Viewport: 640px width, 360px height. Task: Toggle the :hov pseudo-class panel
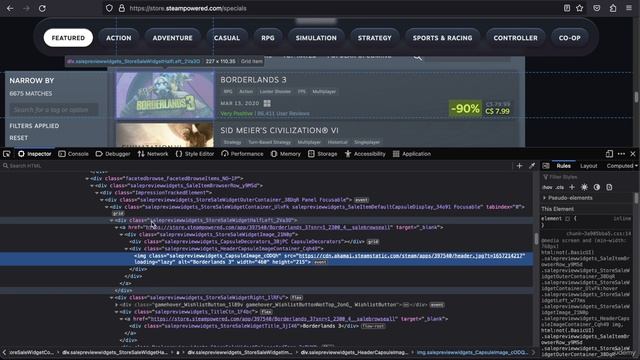[547, 187]
